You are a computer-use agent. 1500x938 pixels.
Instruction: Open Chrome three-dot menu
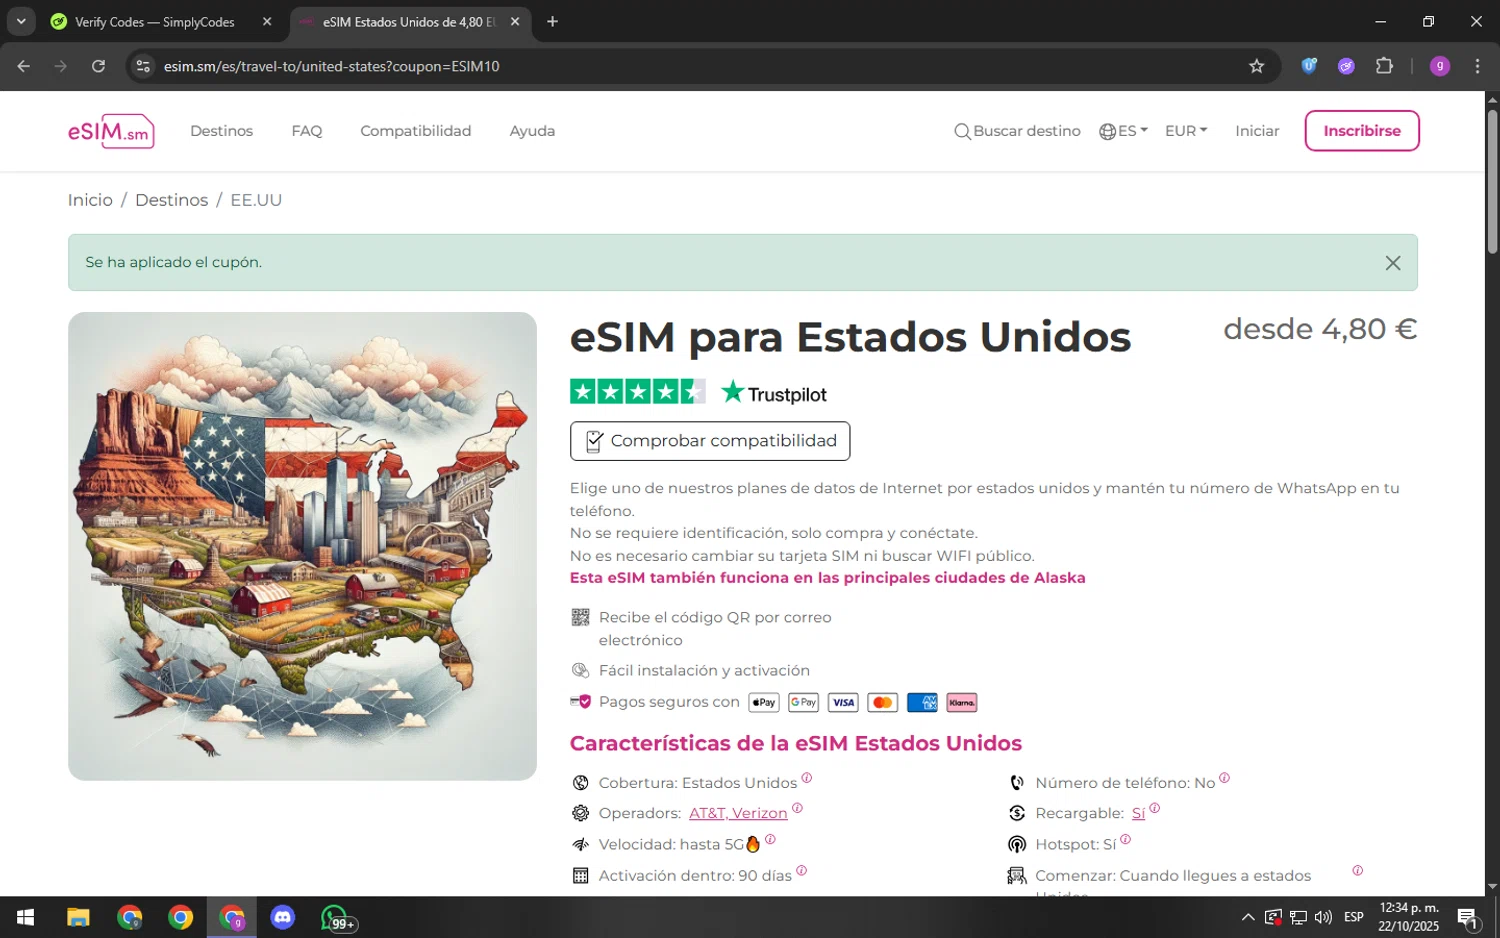tap(1477, 66)
